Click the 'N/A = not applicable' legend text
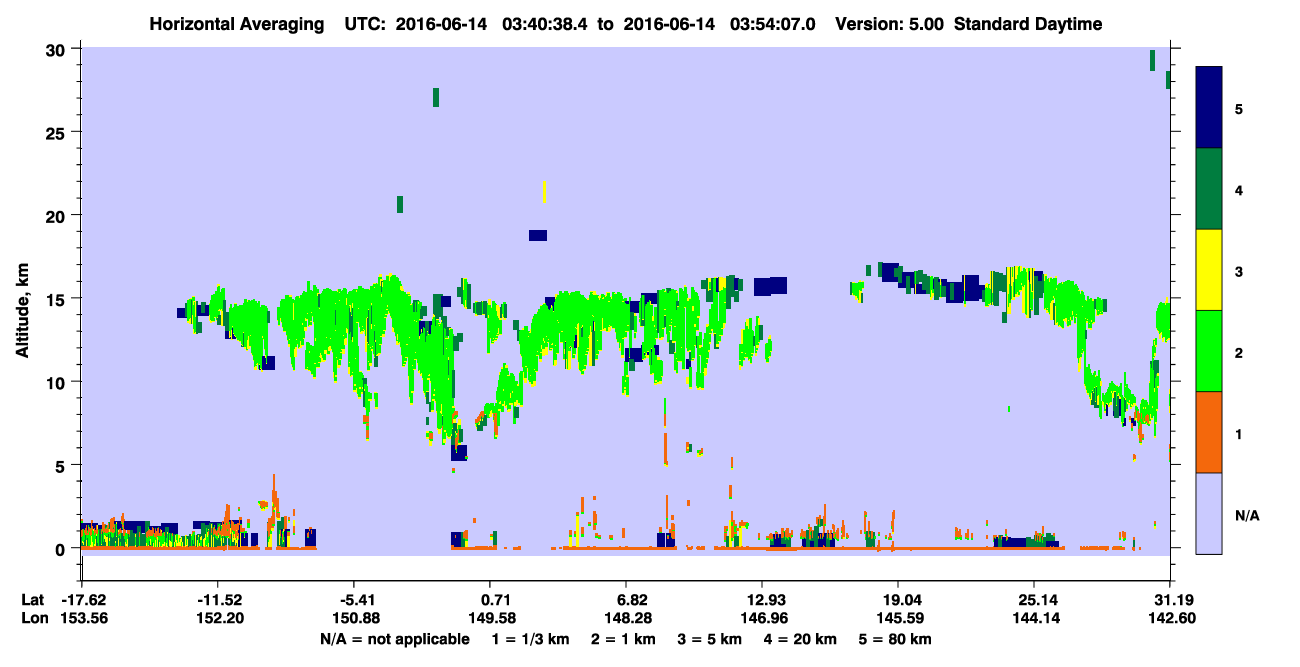 [394, 639]
